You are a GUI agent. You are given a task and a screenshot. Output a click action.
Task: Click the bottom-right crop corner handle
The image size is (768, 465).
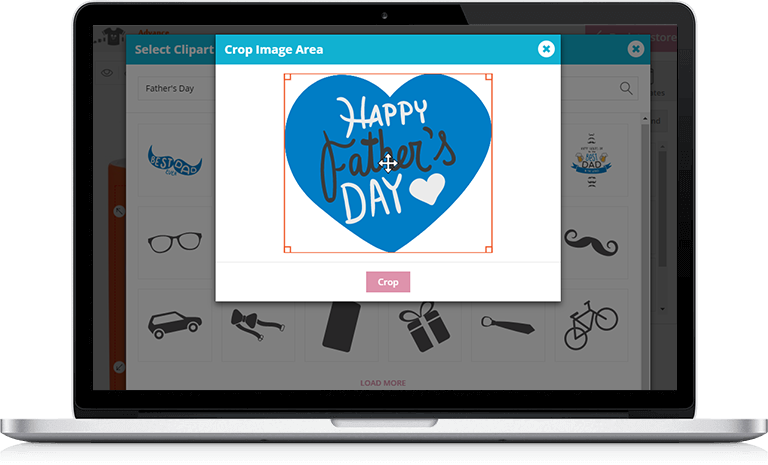[488, 249]
